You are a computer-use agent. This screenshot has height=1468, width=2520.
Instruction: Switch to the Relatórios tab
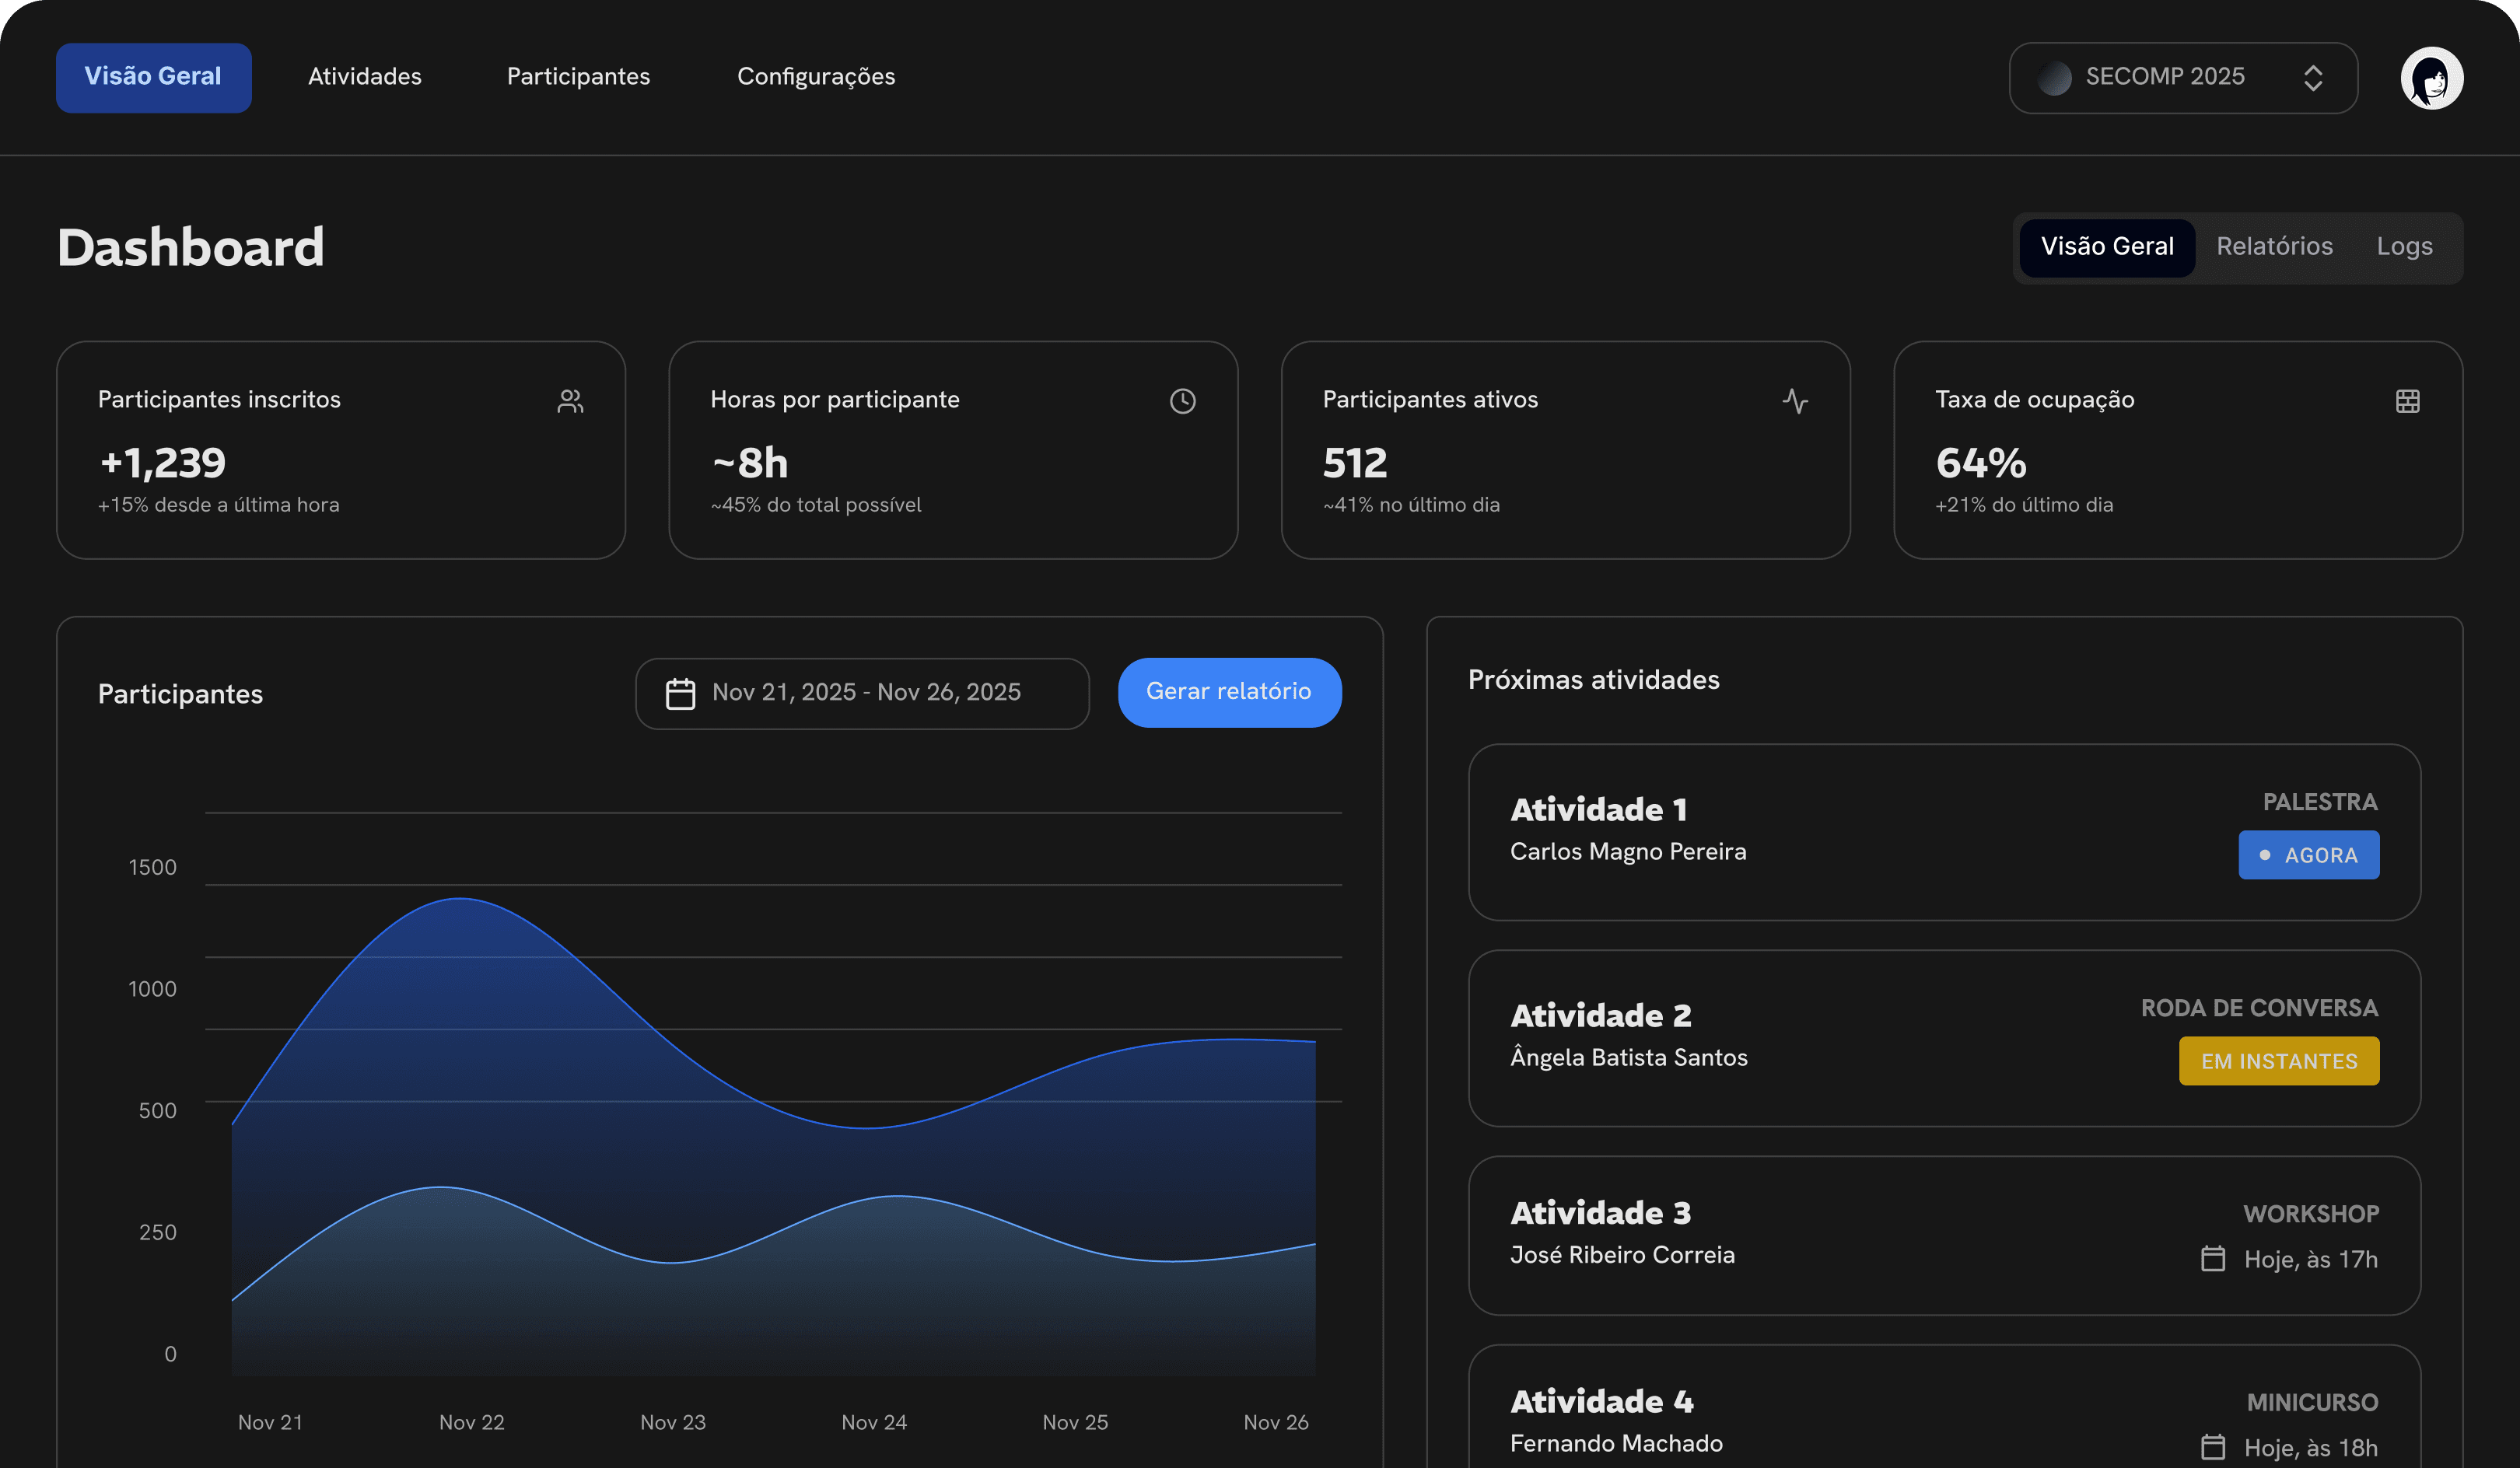pyautogui.click(x=2274, y=247)
